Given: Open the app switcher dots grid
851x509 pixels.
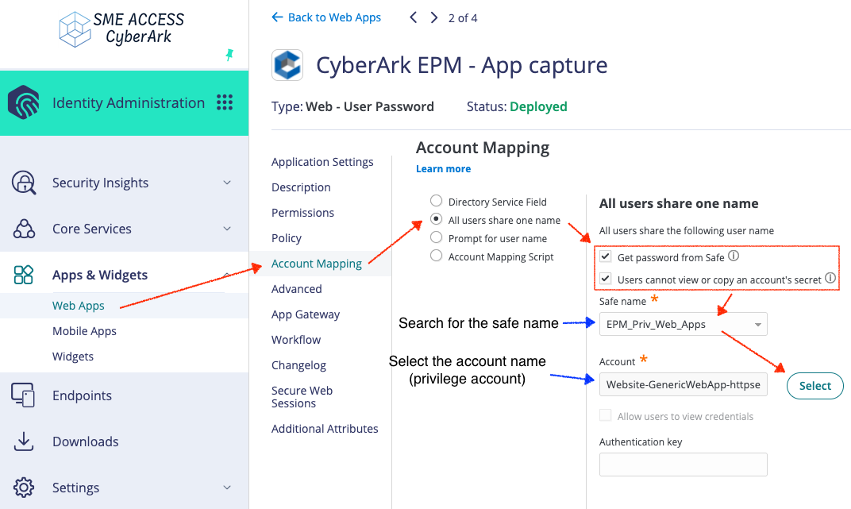Looking at the screenshot, I should pos(225,102).
